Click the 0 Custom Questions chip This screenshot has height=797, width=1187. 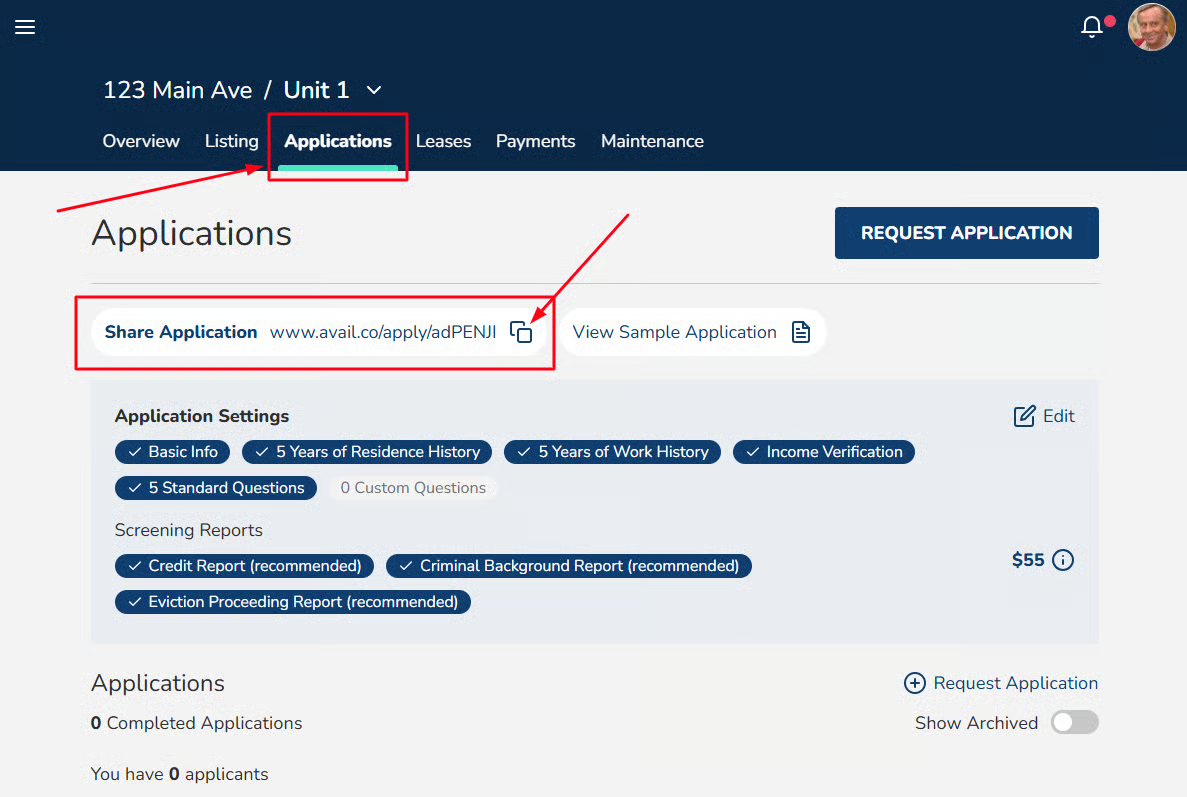point(413,488)
